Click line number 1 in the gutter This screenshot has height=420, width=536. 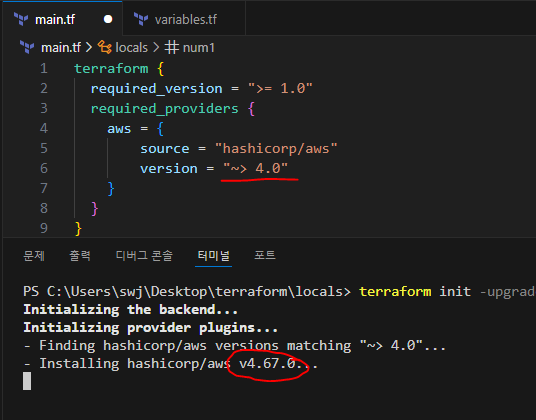pyautogui.click(x=44, y=68)
